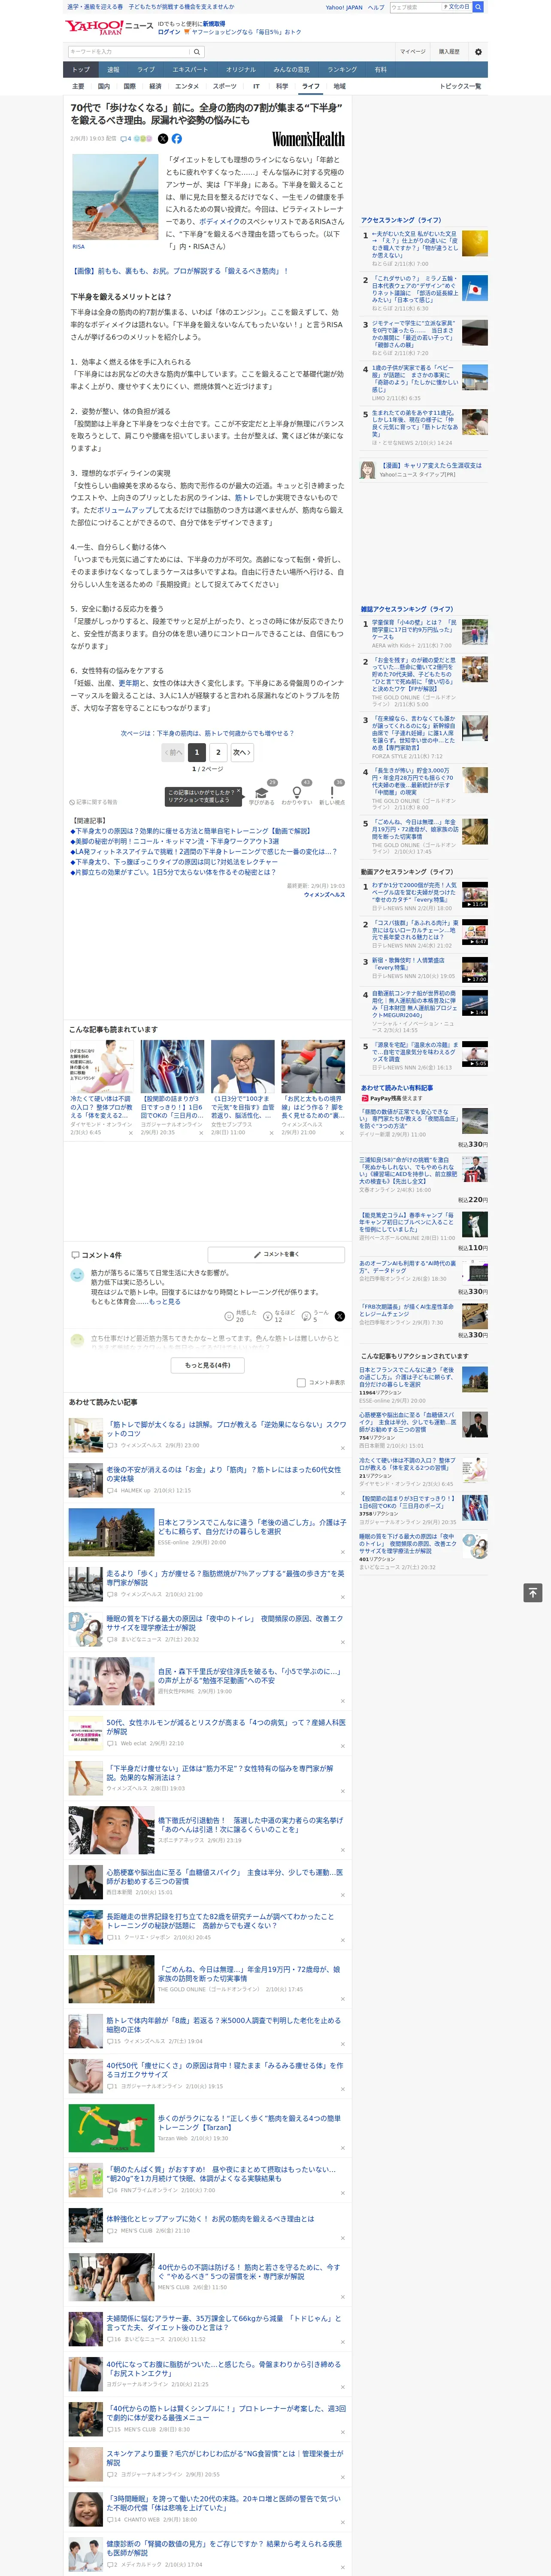
Task: Open スキンケアより重要？ article
Action: (x=225, y=2458)
